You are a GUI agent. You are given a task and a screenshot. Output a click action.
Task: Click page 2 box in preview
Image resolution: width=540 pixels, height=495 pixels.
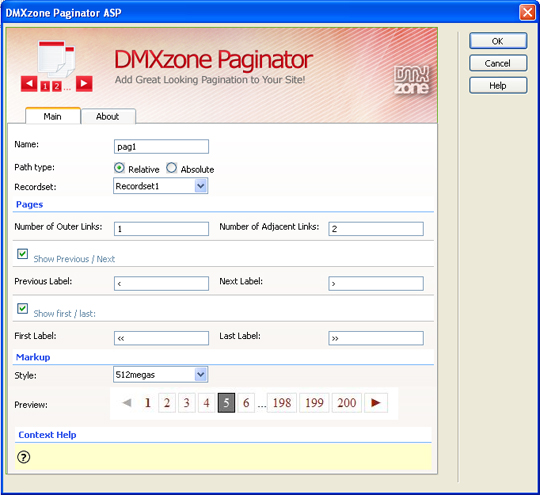(x=167, y=402)
